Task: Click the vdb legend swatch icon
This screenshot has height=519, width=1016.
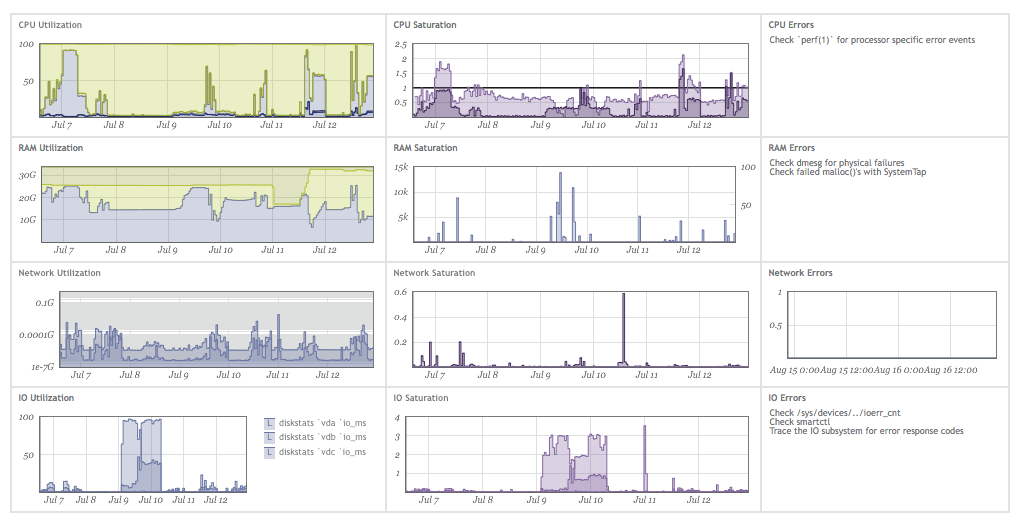Action: click(269, 437)
